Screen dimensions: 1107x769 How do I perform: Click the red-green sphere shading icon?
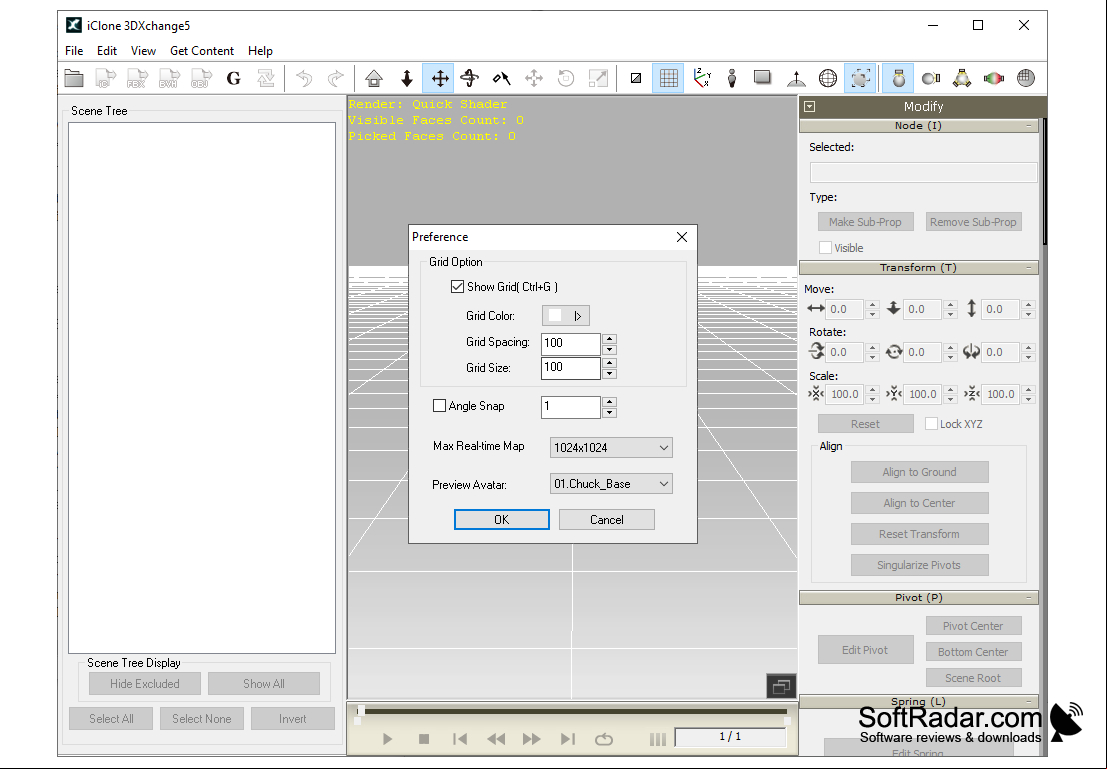point(994,78)
